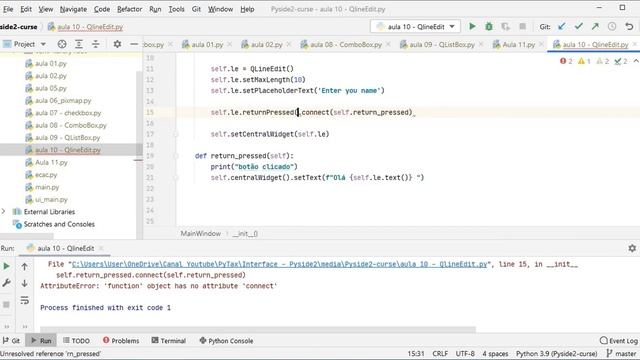The height and width of the screenshot is (360, 640).
Task: Open the TODO tool window
Action: 76,340
